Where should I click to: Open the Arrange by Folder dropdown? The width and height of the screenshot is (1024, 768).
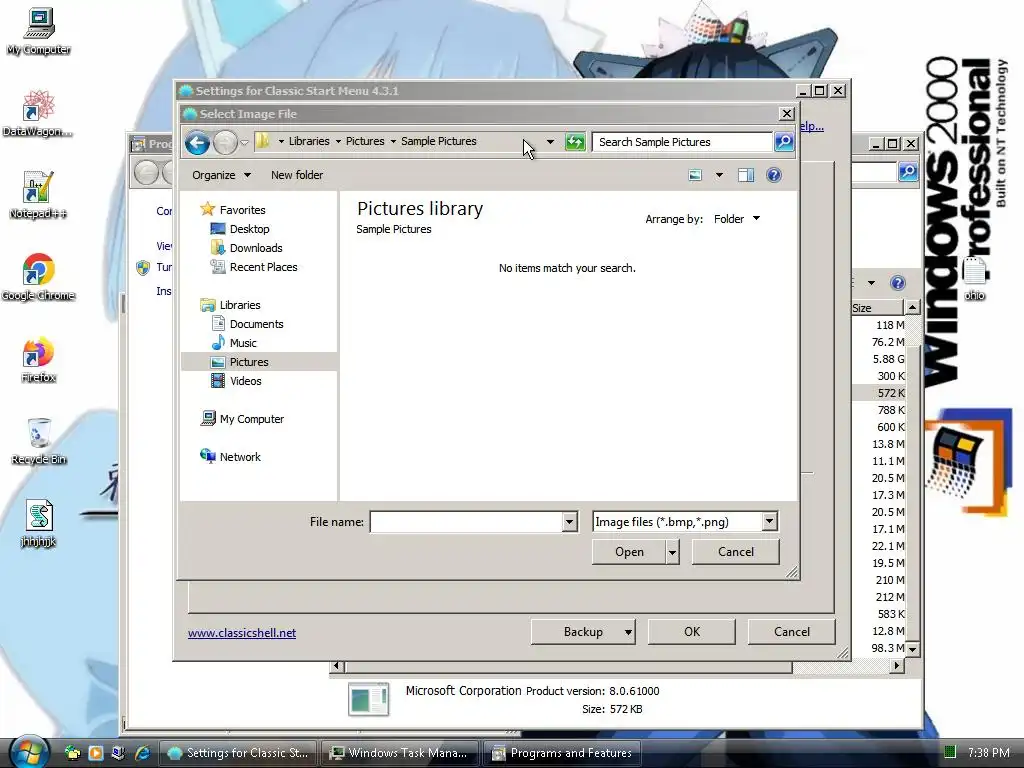click(x=737, y=219)
